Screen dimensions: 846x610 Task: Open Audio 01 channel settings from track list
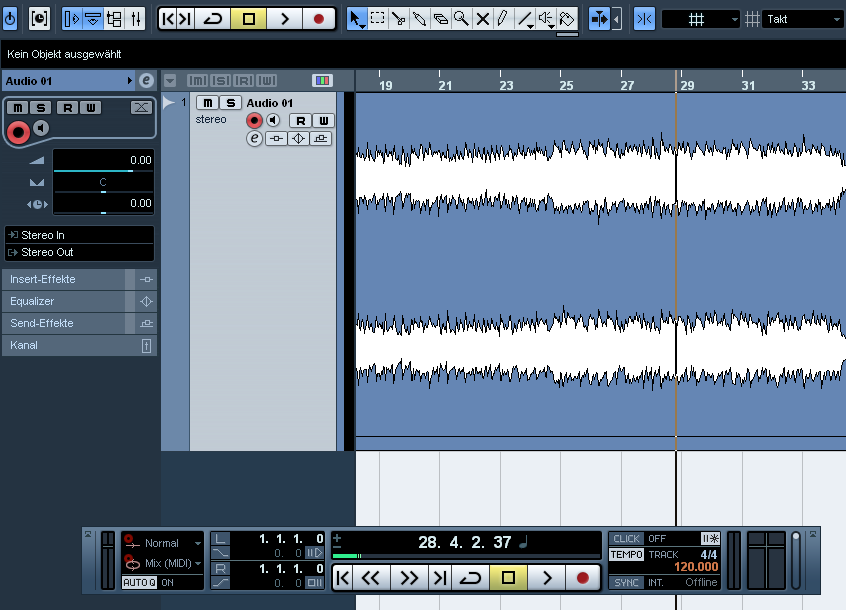click(x=254, y=139)
